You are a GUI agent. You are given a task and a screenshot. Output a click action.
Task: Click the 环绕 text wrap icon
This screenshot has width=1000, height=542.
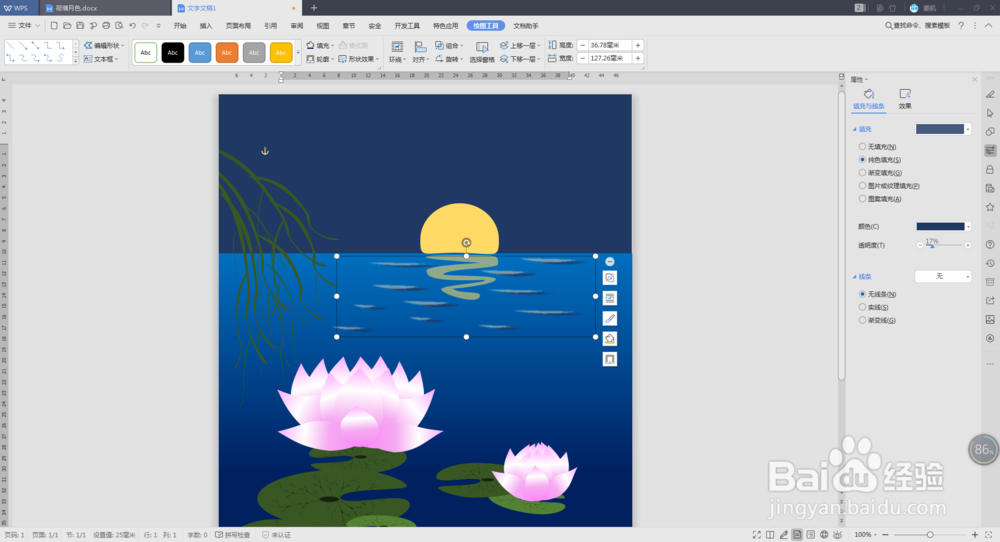click(397, 52)
